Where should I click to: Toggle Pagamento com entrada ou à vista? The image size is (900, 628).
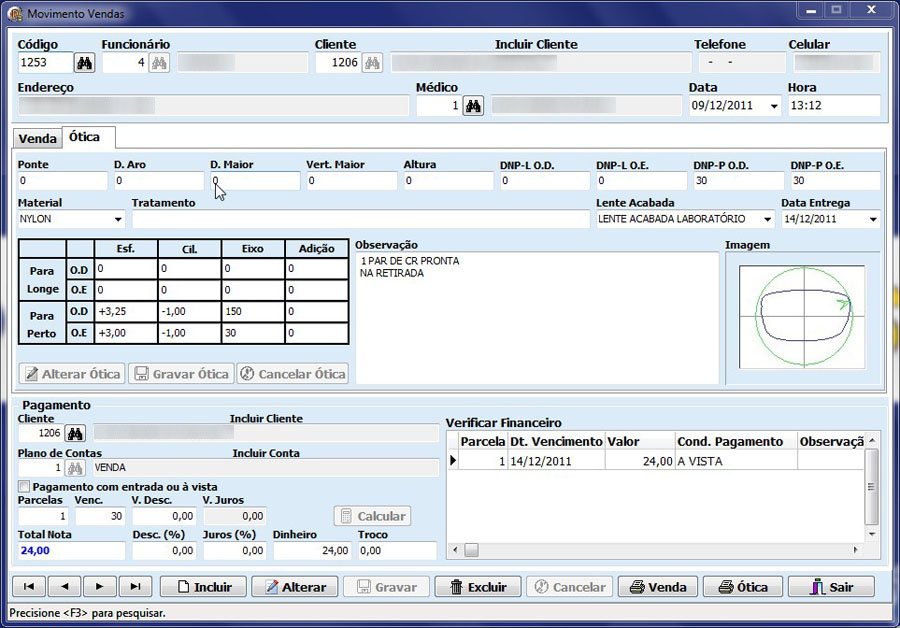(x=24, y=487)
